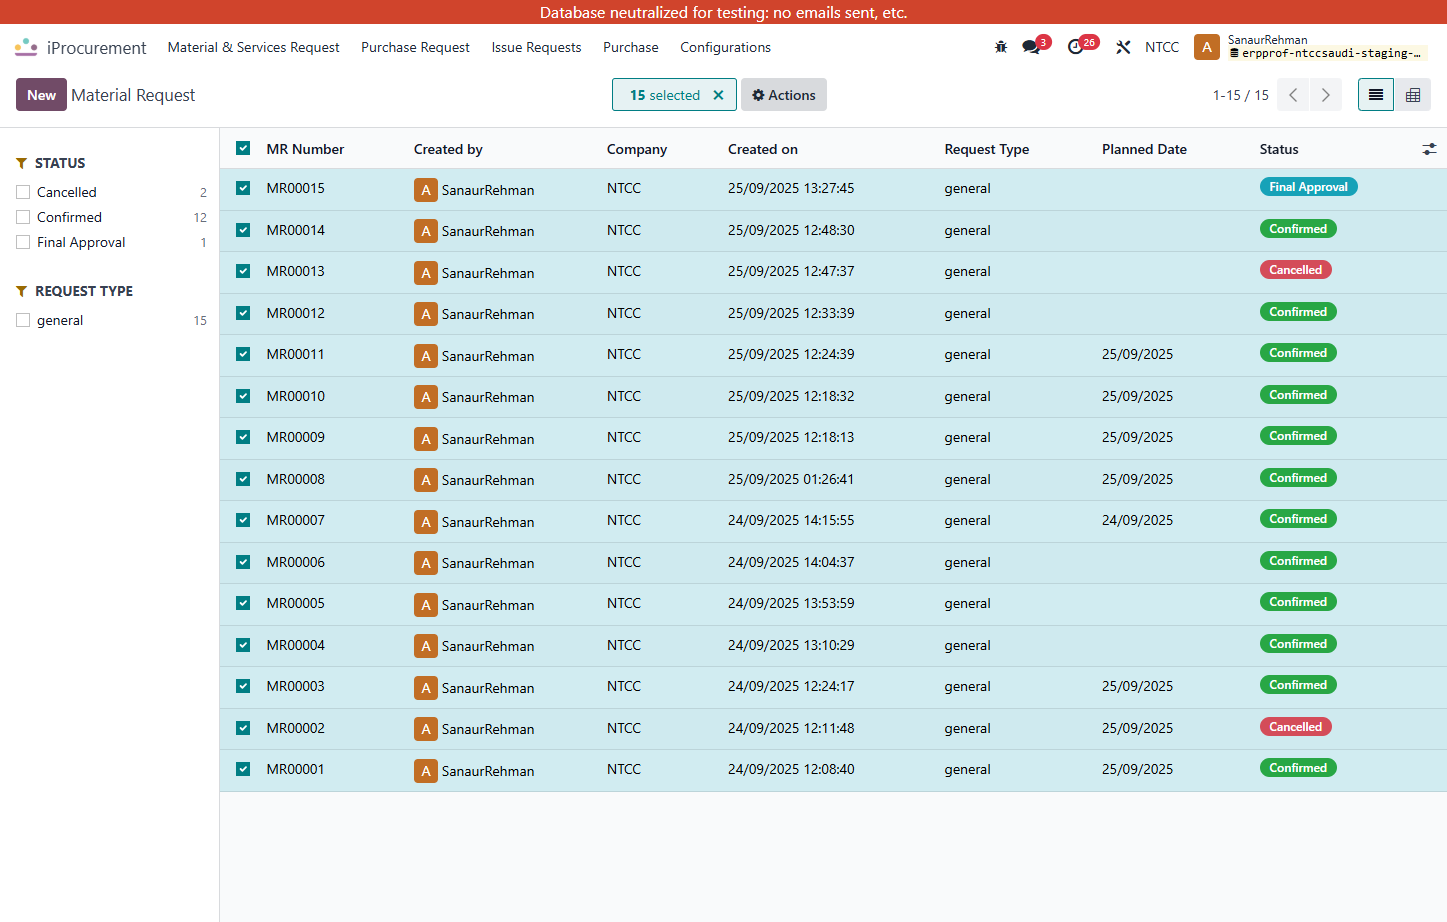Expand the Configurations menu
The width and height of the screenshot is (1447, 922).
point(725,47)
